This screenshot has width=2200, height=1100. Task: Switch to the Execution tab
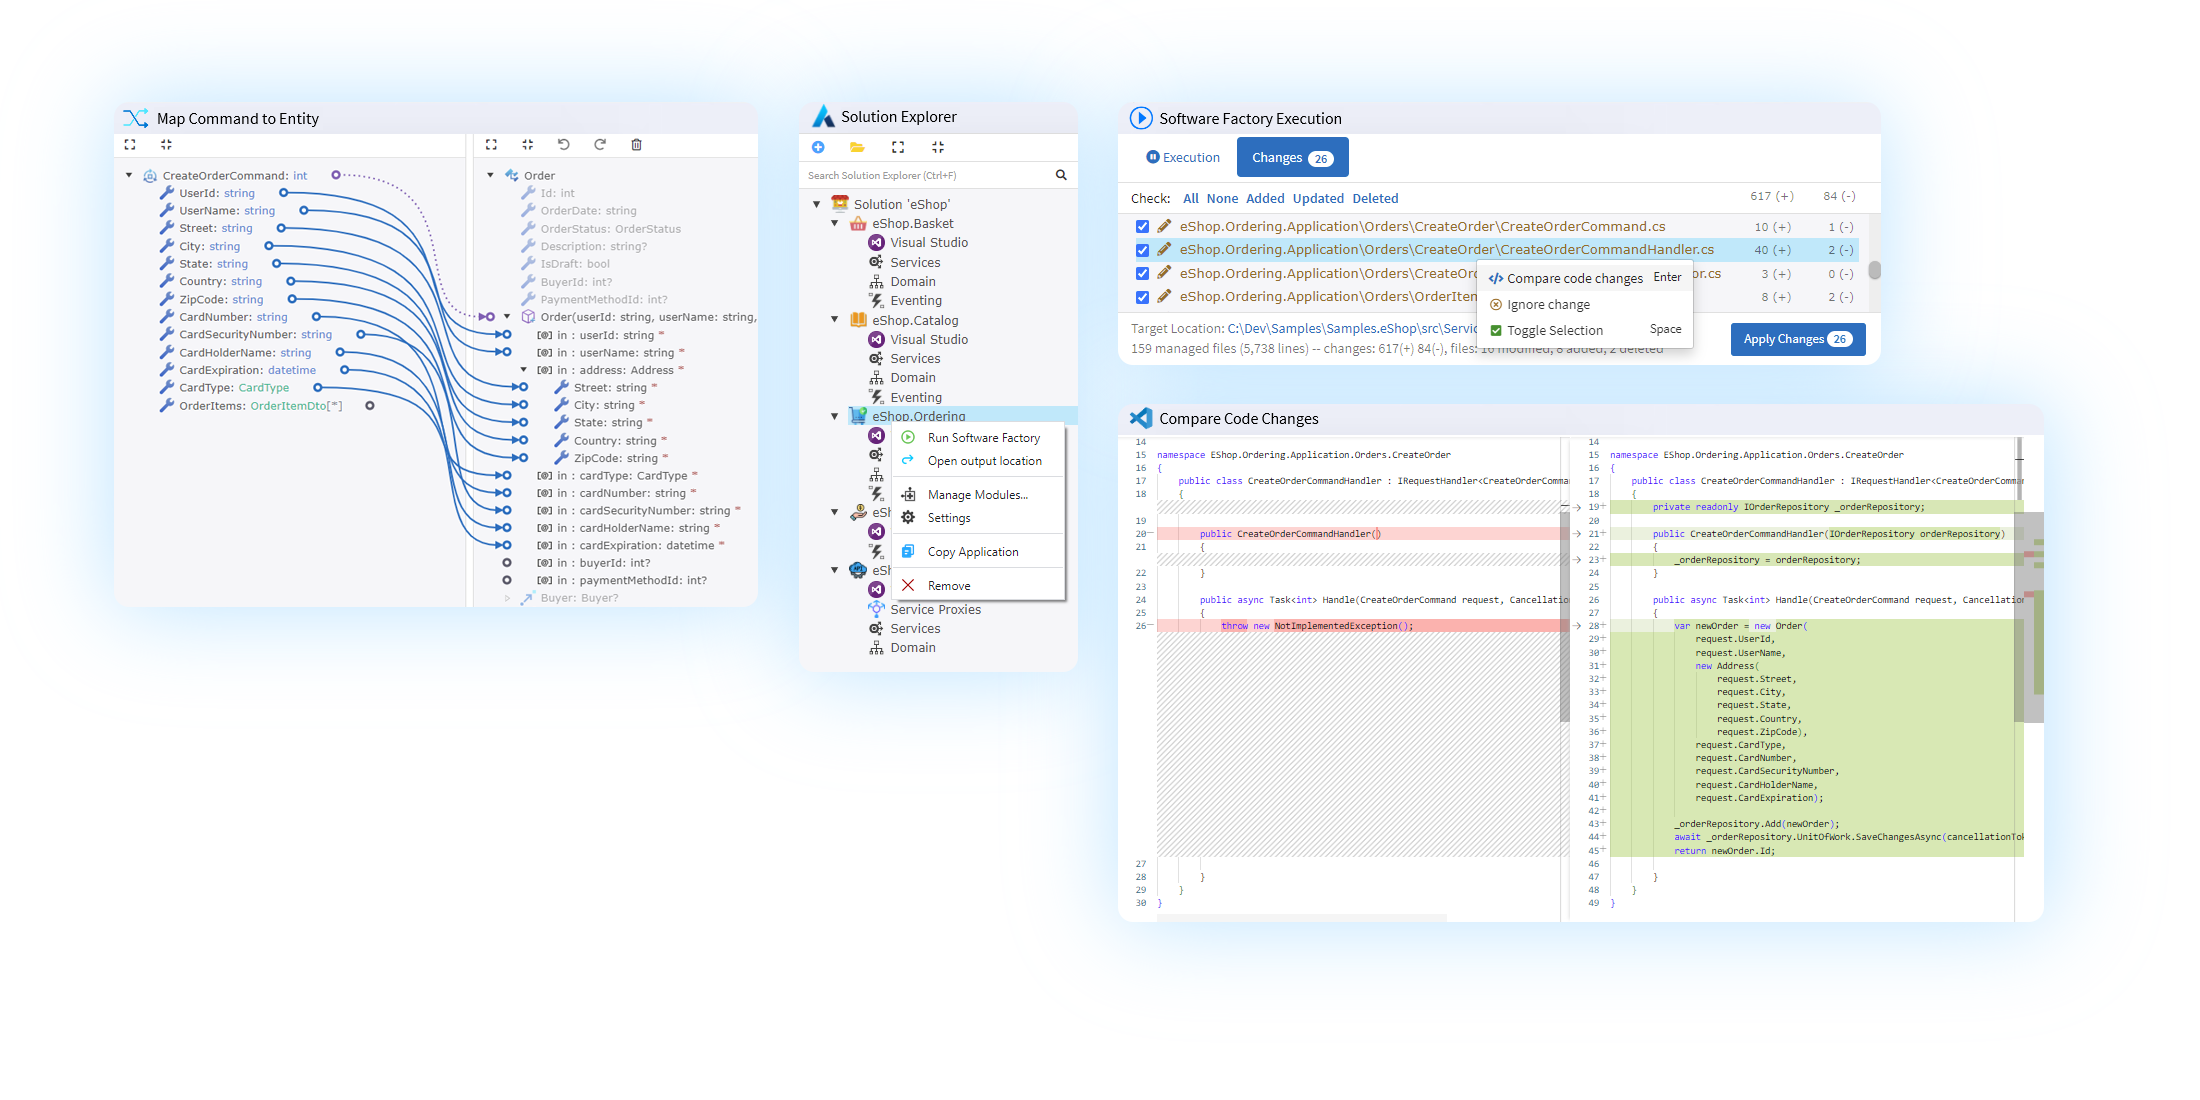pyautogui.click(x=1183, y=157)
